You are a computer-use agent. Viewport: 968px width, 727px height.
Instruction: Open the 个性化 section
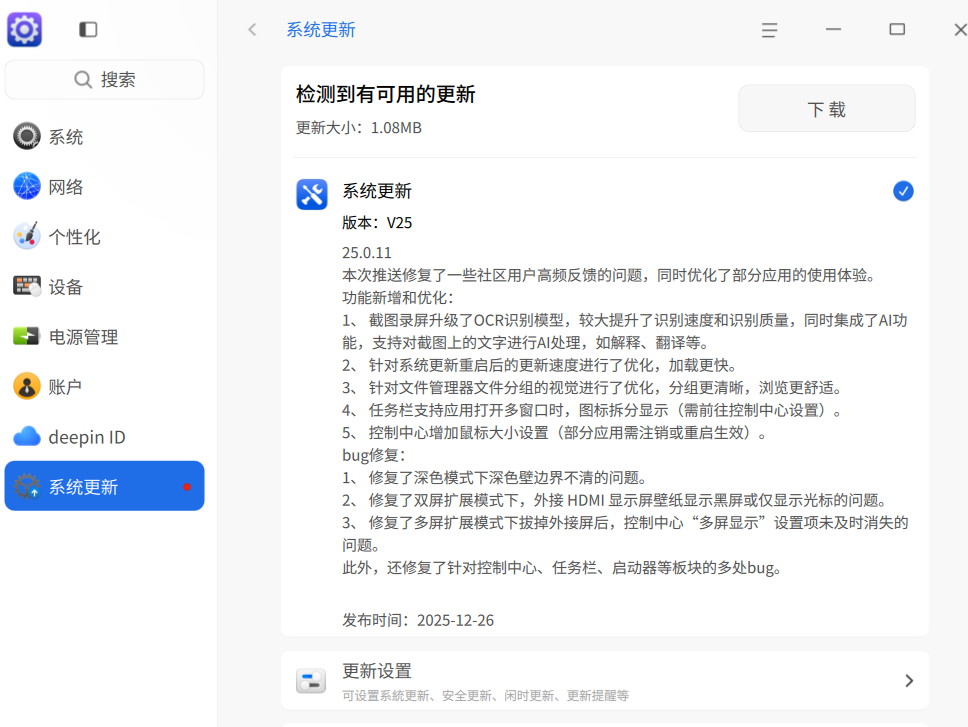point(104,236)
